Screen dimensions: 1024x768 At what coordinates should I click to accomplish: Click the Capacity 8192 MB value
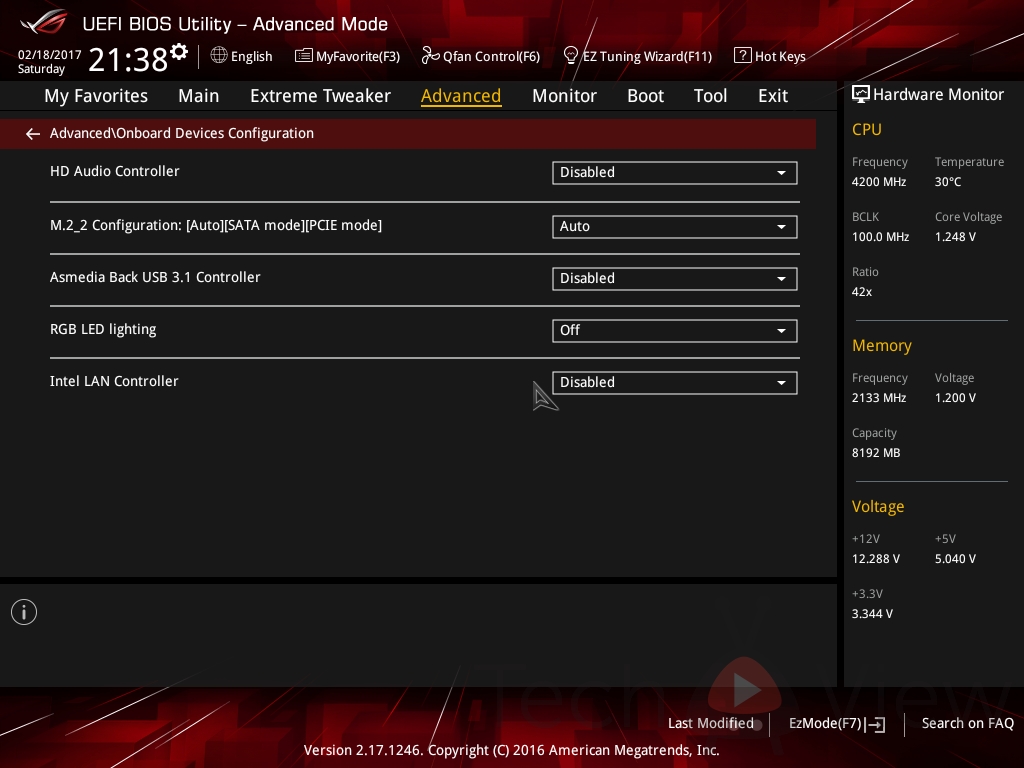[x=876, y=453]
